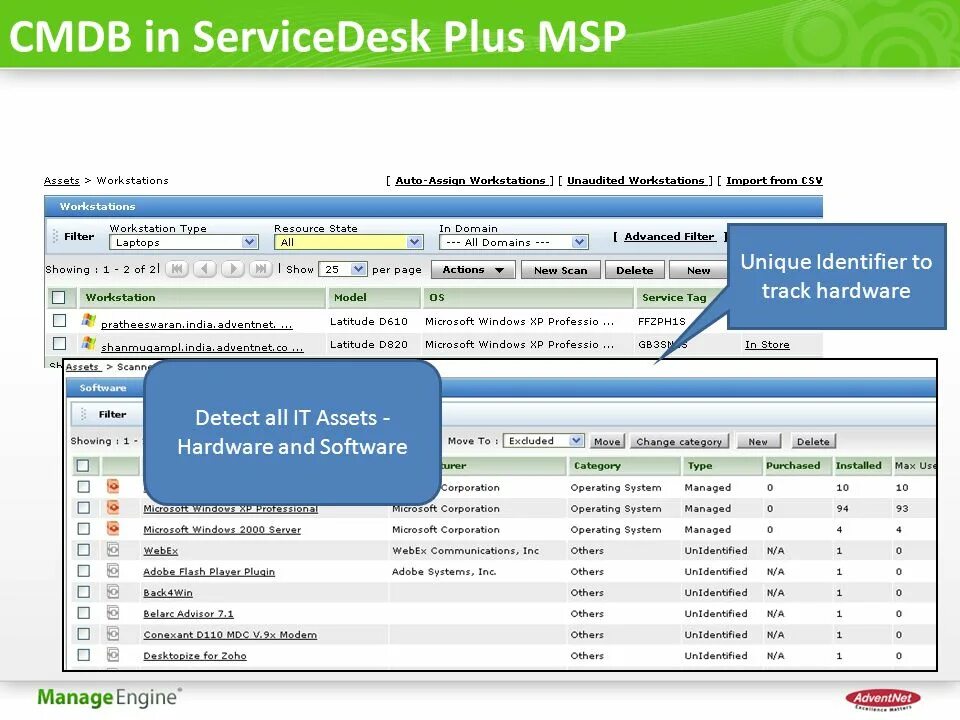Open Import from CSV link
960x720 pixels.
[x=774, y=181]
